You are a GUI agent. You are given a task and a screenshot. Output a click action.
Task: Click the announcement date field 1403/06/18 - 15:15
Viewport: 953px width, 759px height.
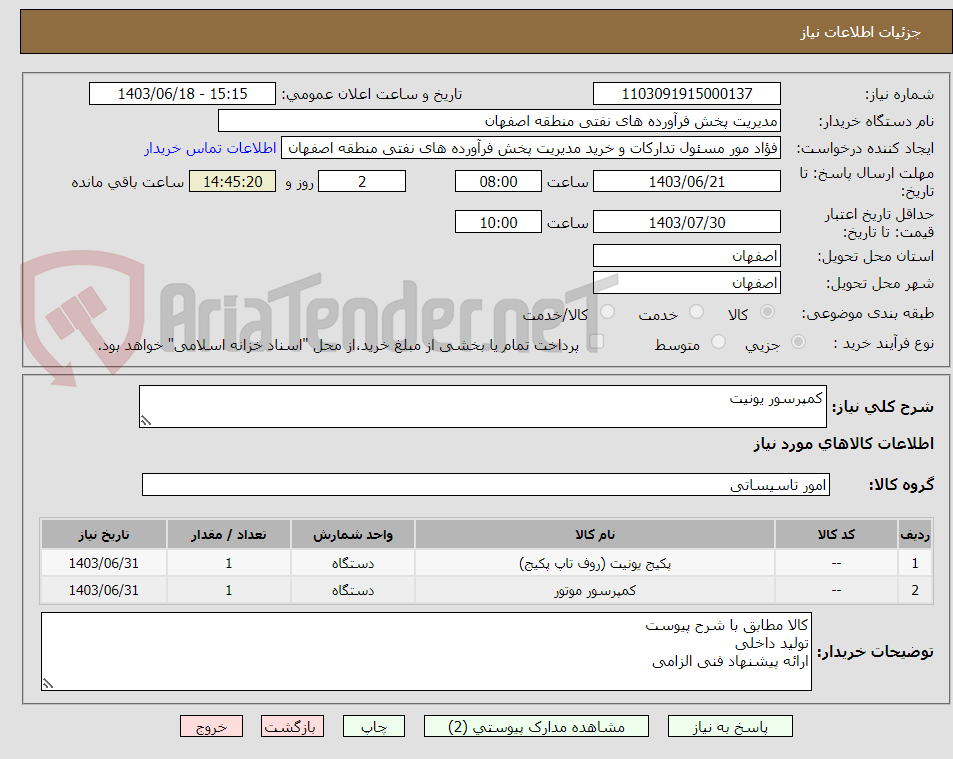182,94
